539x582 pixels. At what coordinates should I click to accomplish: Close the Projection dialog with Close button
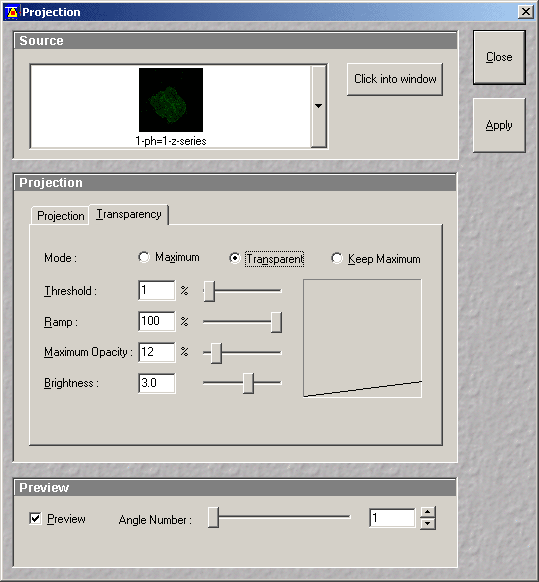(499, 57)
